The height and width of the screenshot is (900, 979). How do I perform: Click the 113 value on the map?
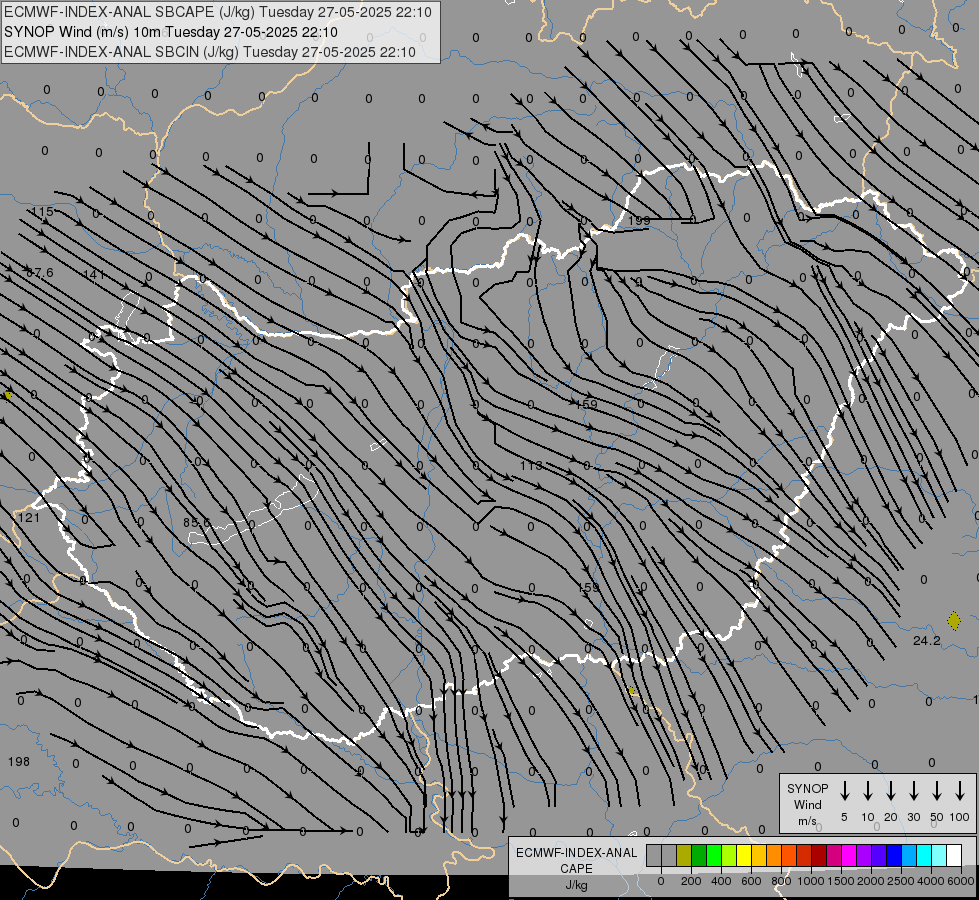coord(531,465)
